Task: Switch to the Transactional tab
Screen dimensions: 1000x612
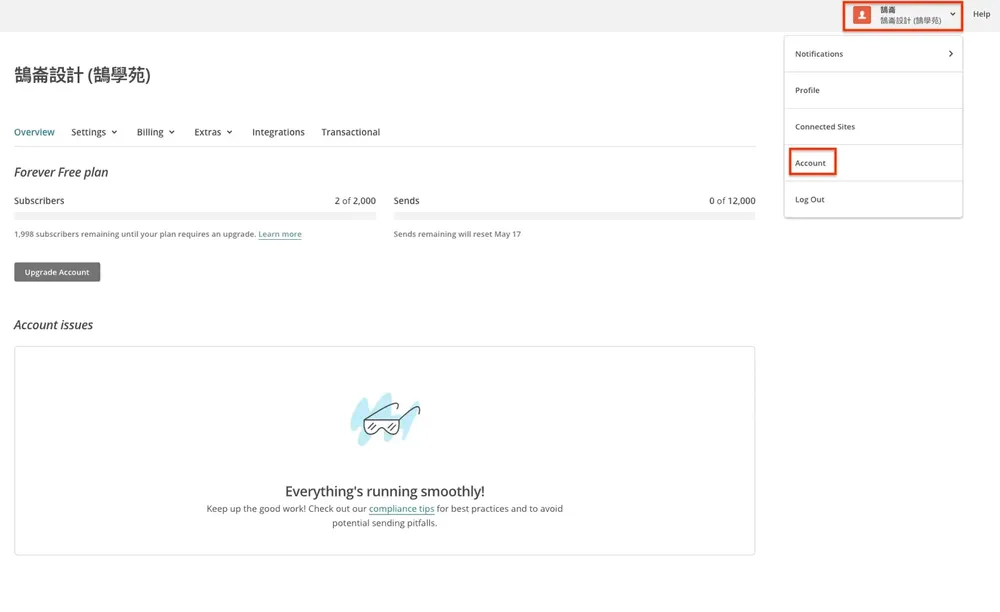Action: [351, 132]
